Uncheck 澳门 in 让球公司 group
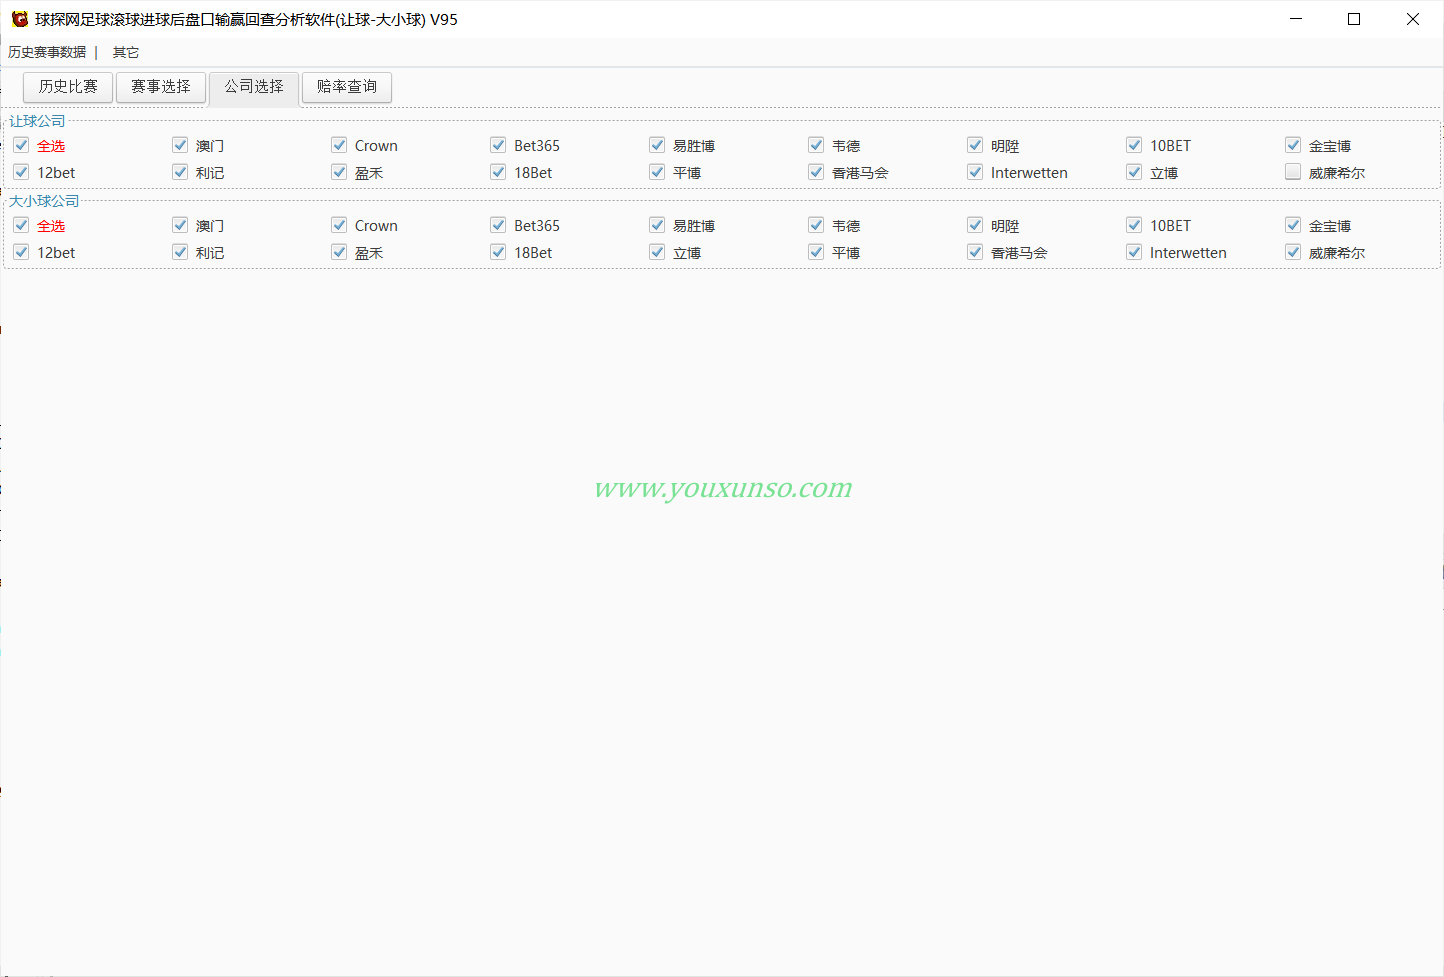The height and width of the screenshot is (977, 1444). [x=180, y=145]
